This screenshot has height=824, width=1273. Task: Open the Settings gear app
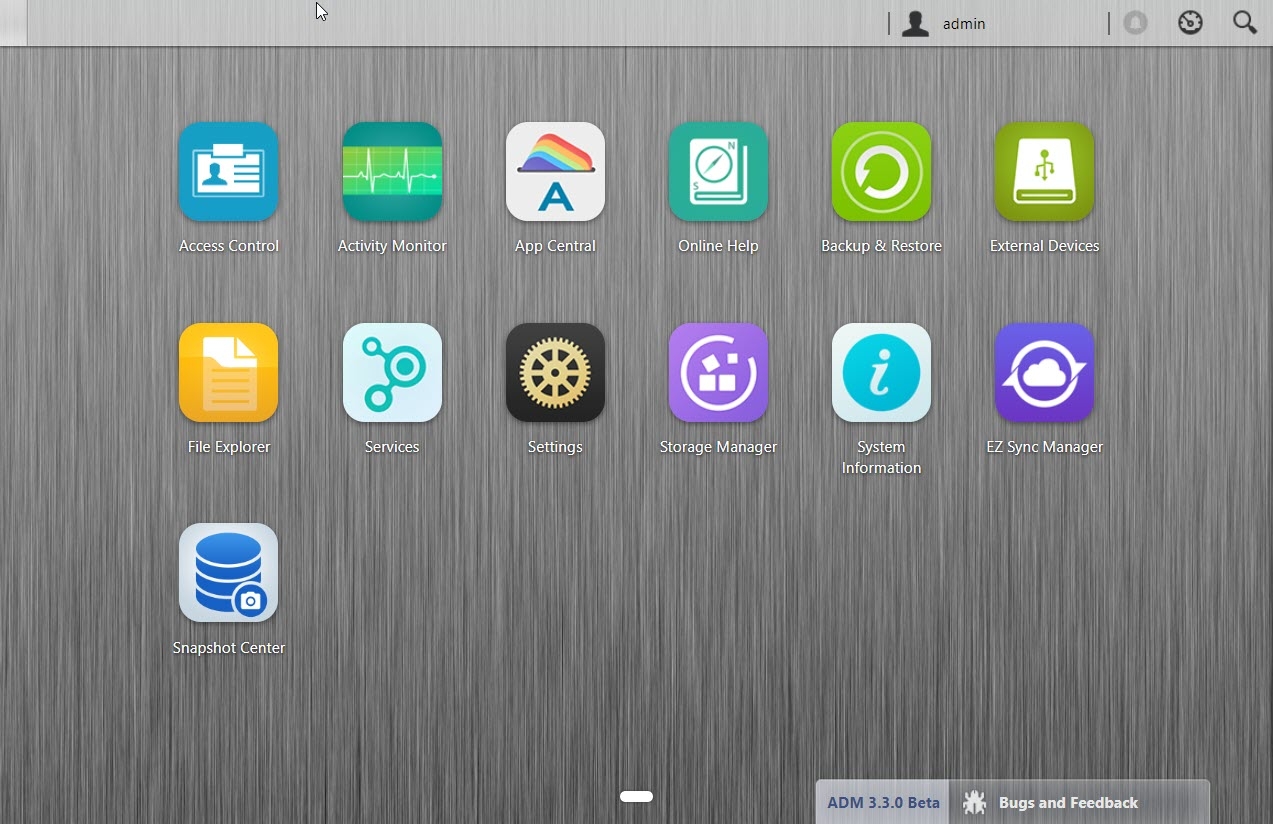click(x=555, y=373)
